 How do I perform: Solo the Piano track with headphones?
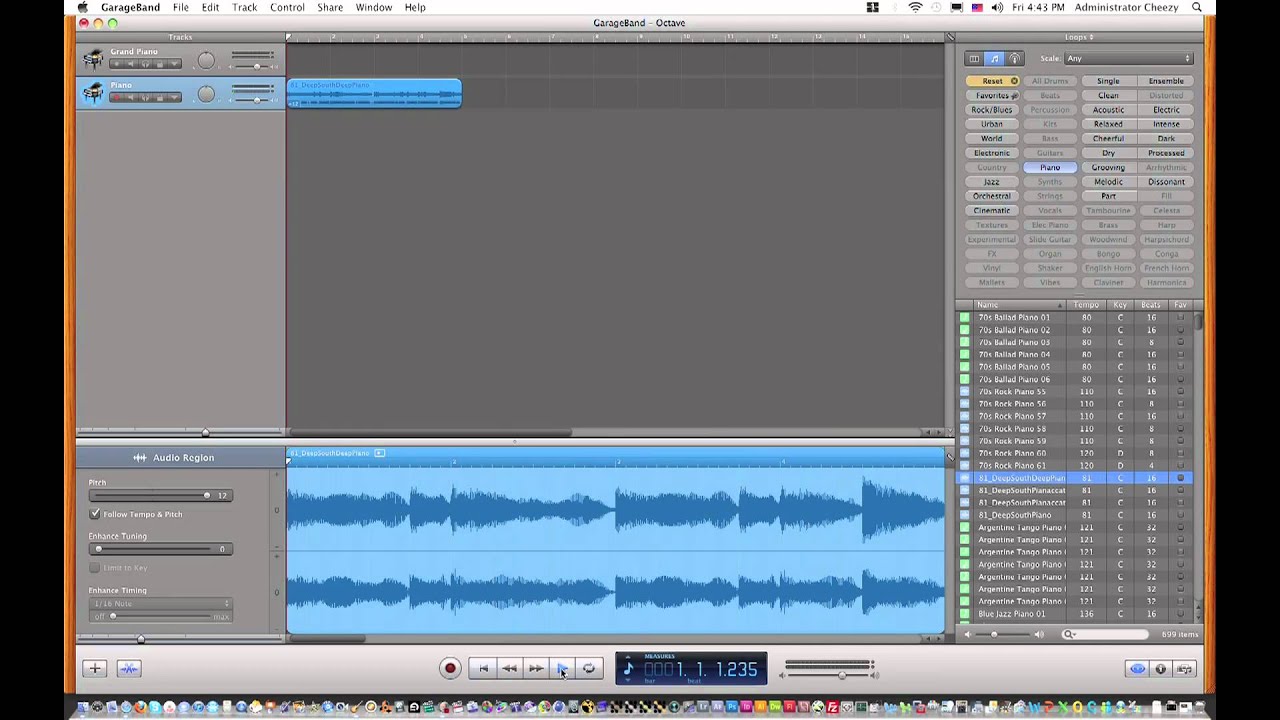click(x=146, y=98)
